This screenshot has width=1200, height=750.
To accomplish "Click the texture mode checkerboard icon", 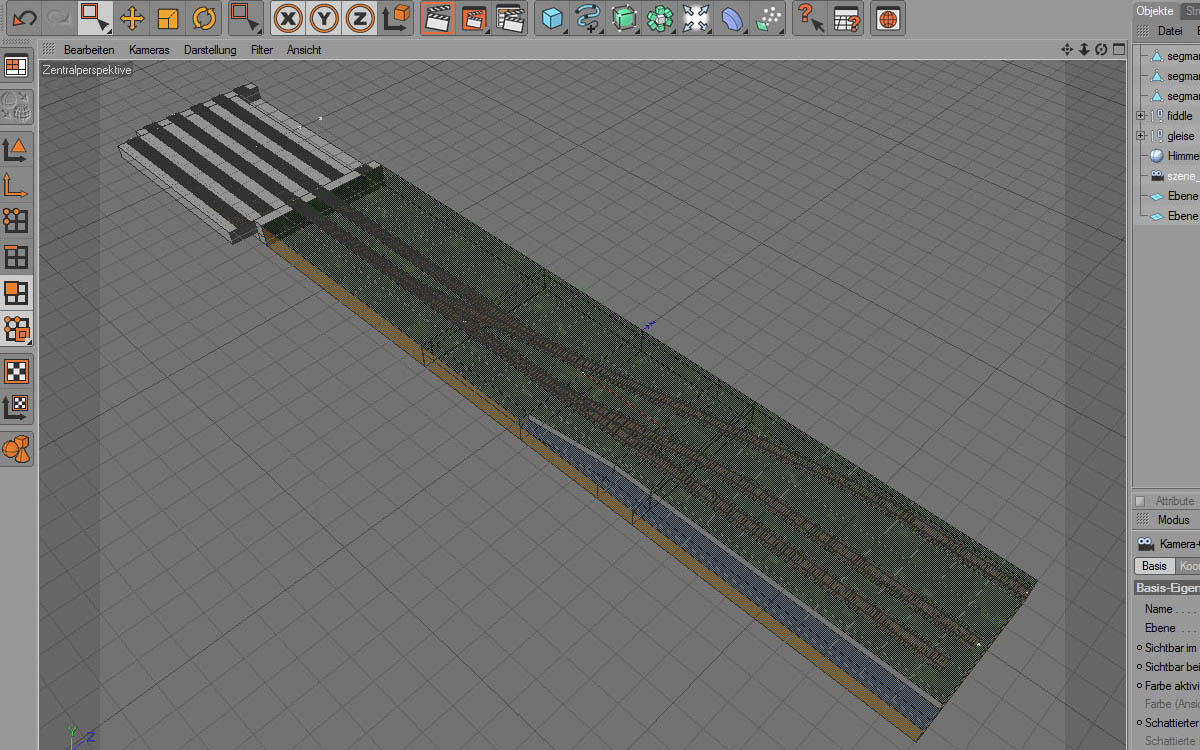I will pyautogui.click(x=16, y=371).
